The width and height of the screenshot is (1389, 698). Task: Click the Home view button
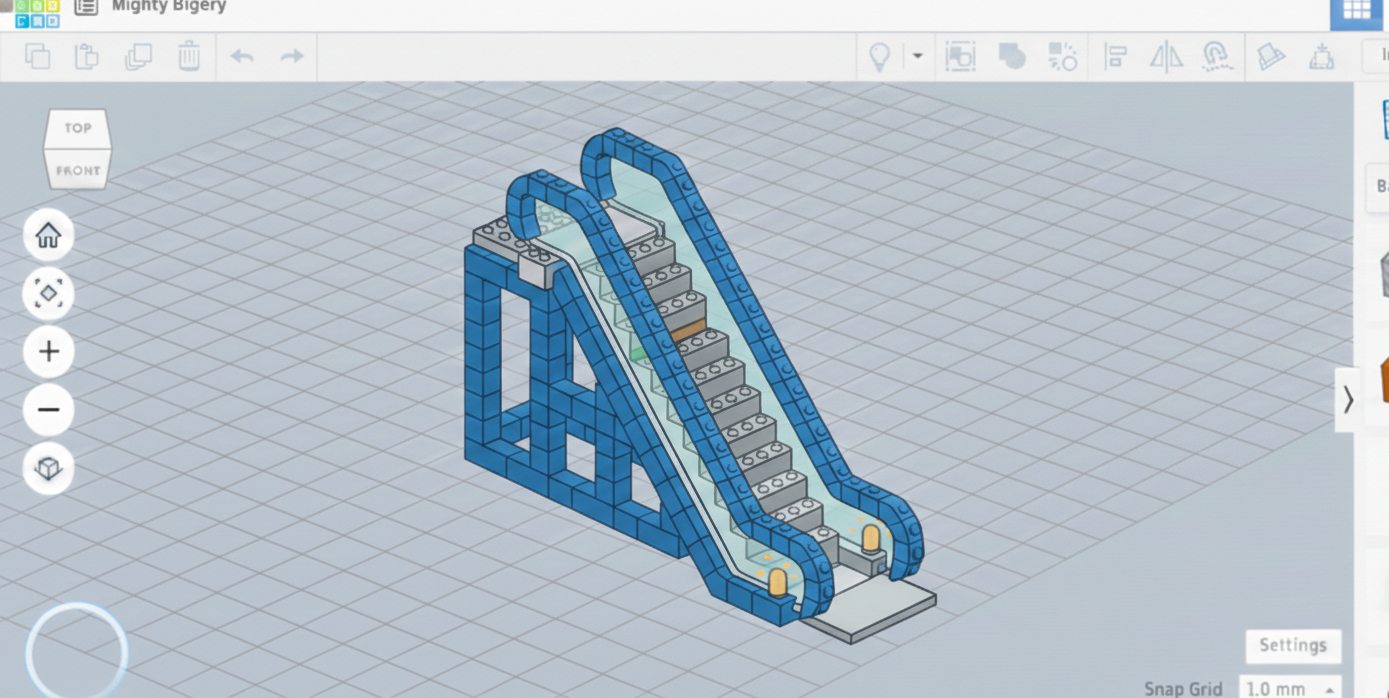pyautogui.click(x=48, y=236)
